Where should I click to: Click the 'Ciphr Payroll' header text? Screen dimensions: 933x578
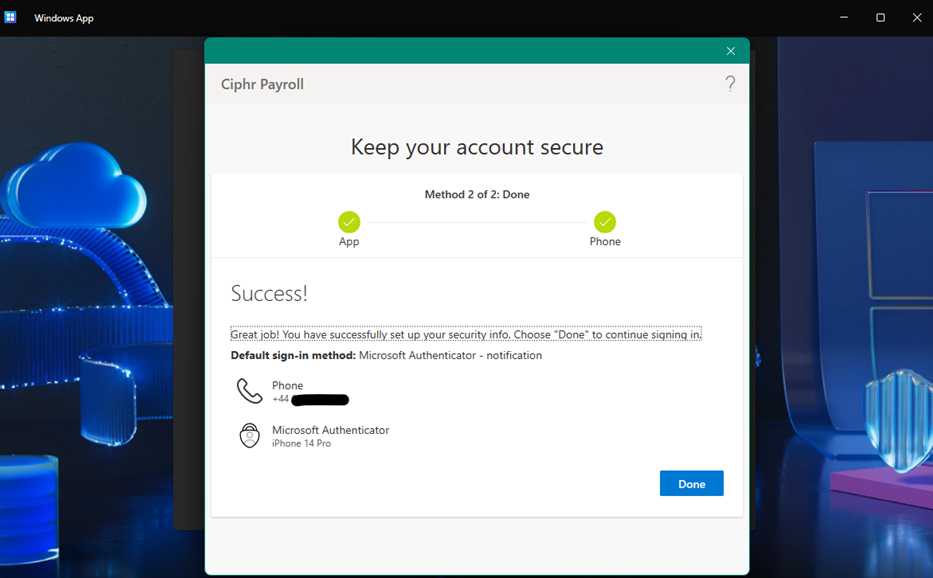coord(262,85)
